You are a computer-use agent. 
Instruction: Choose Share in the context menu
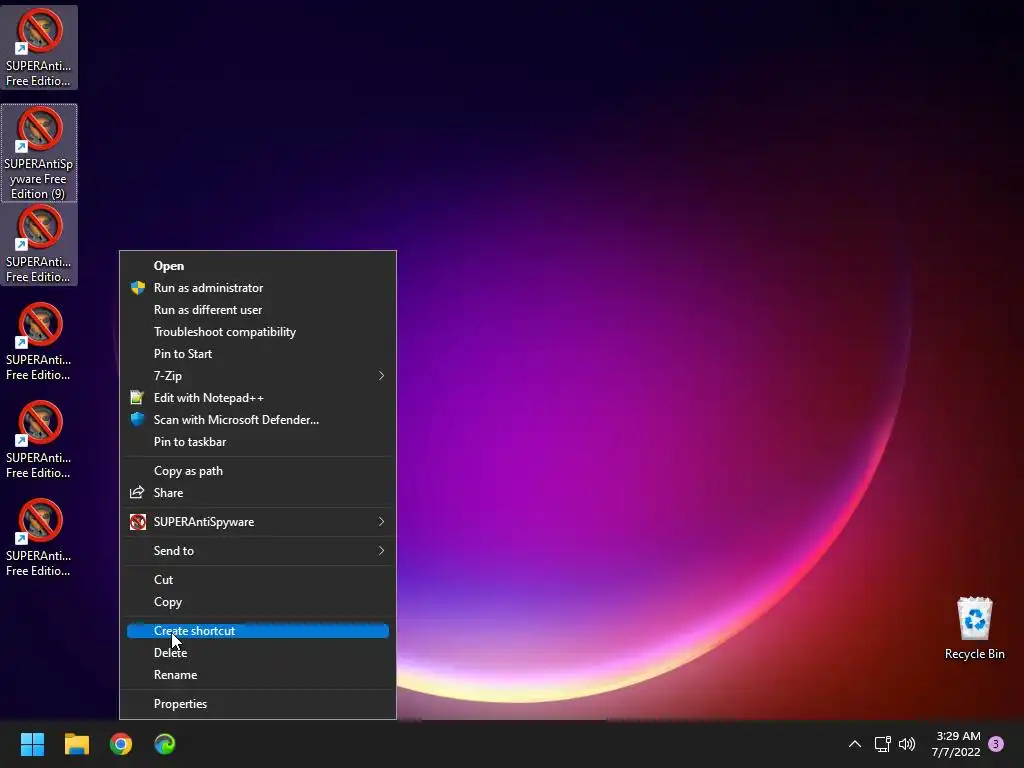click(258, 492)
